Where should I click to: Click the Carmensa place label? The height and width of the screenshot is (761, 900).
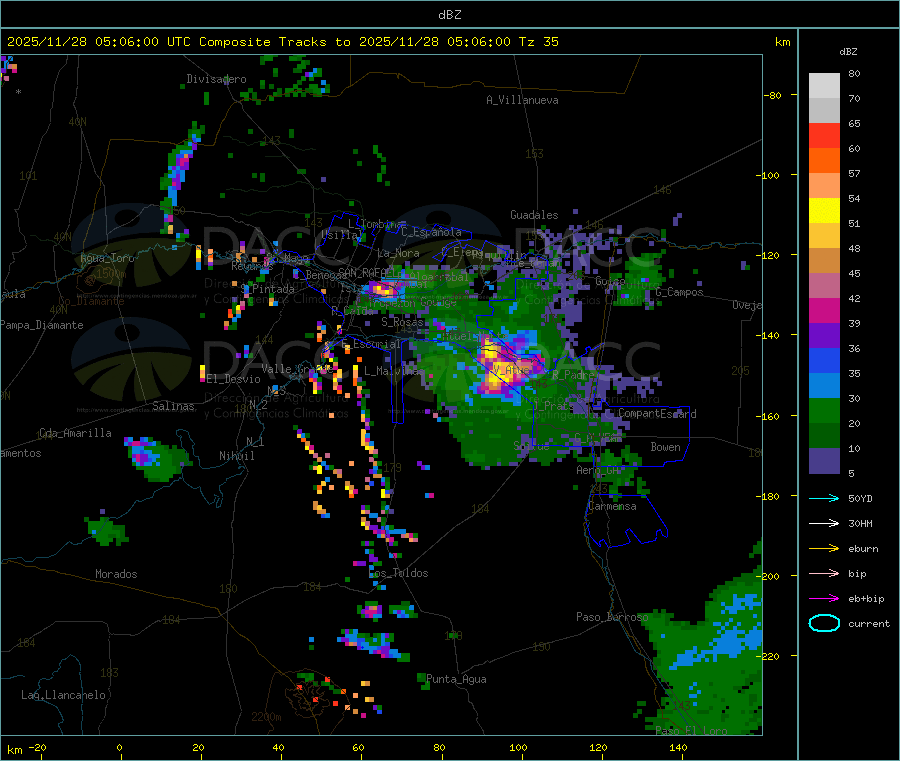point(612,506)
